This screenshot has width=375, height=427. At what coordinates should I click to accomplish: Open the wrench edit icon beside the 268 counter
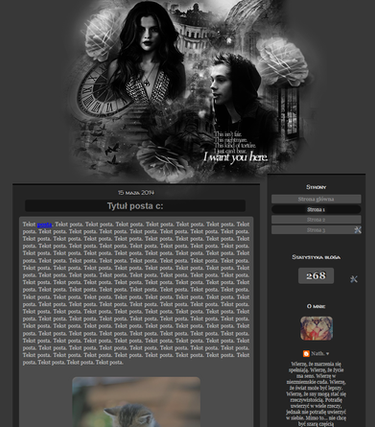354,279
